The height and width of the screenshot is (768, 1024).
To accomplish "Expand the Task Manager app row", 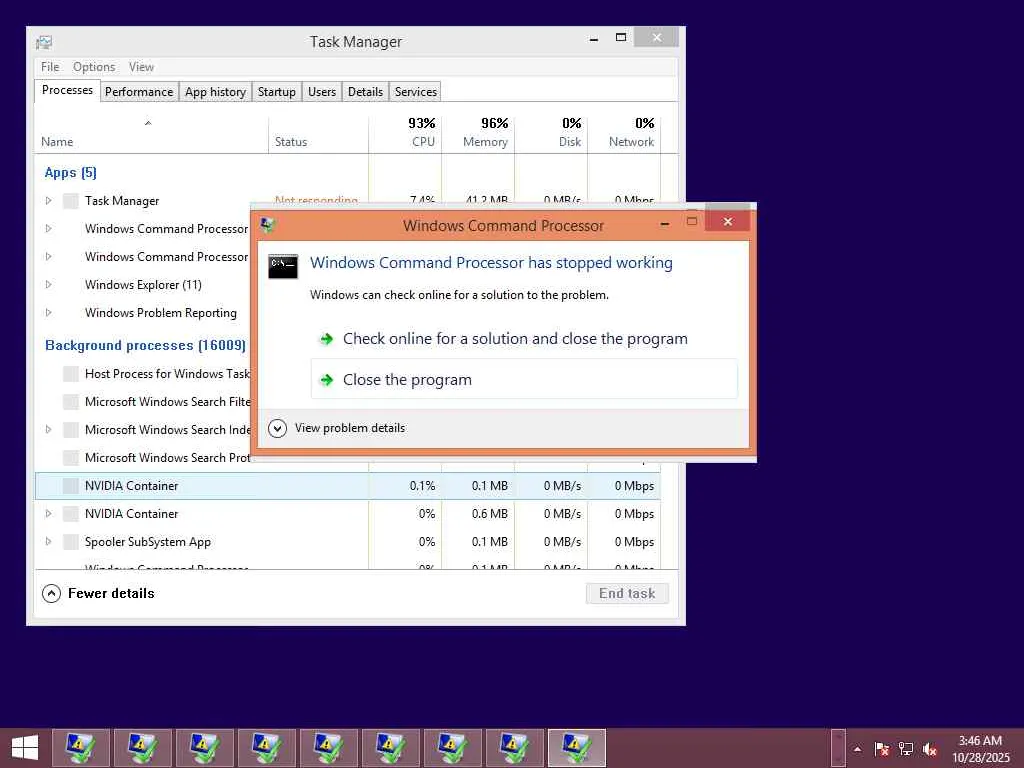I will click(48, 200).
